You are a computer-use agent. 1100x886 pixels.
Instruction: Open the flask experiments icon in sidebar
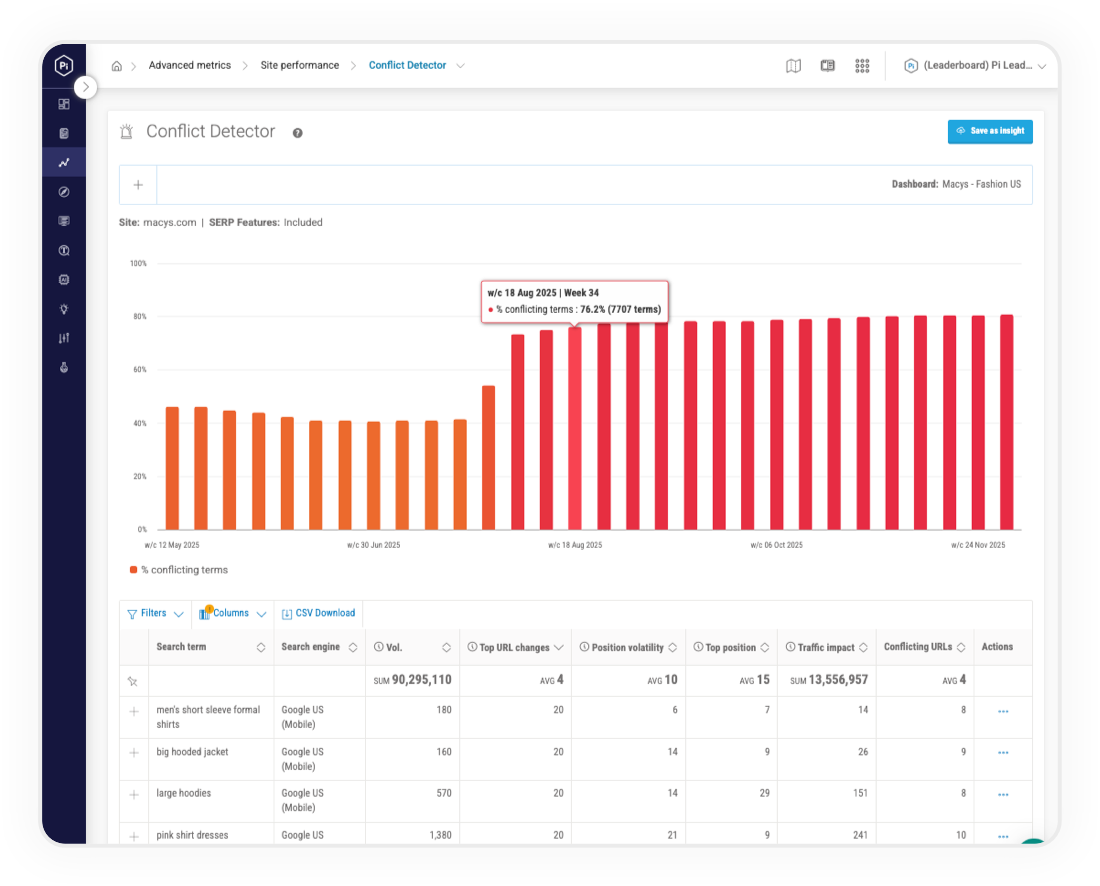[64, 367]
